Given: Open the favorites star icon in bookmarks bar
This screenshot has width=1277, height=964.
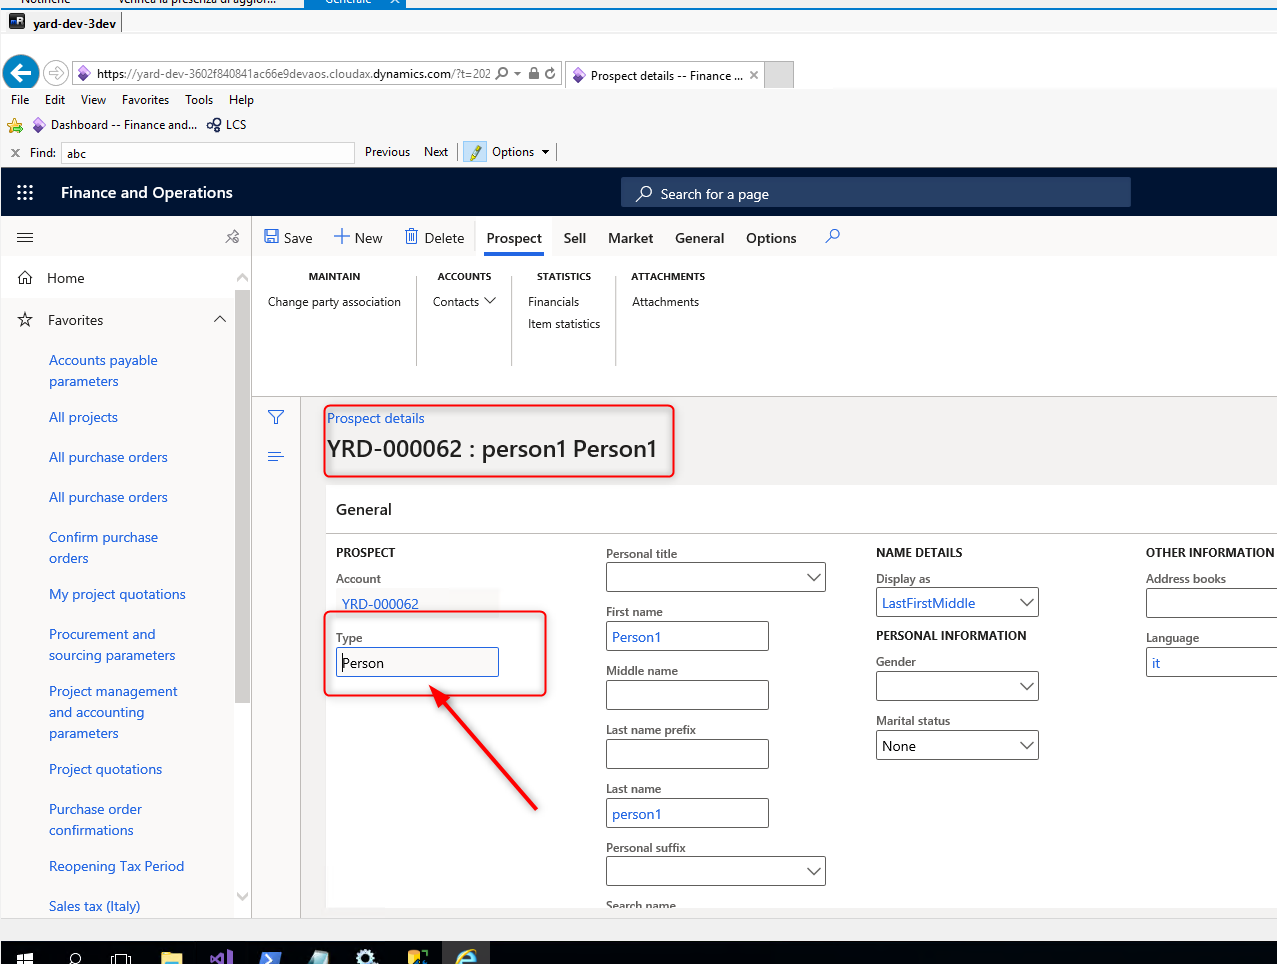Looking at the screenshot, I should 15,125.
